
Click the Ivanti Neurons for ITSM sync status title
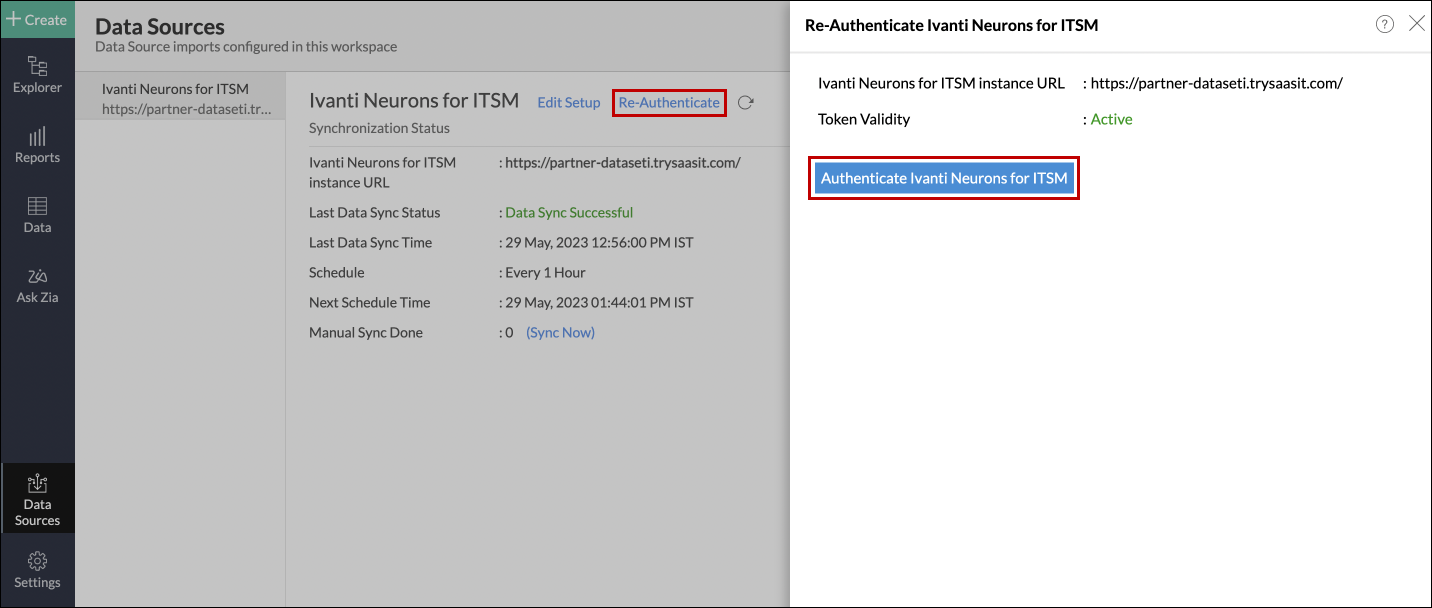click(413, 100)
